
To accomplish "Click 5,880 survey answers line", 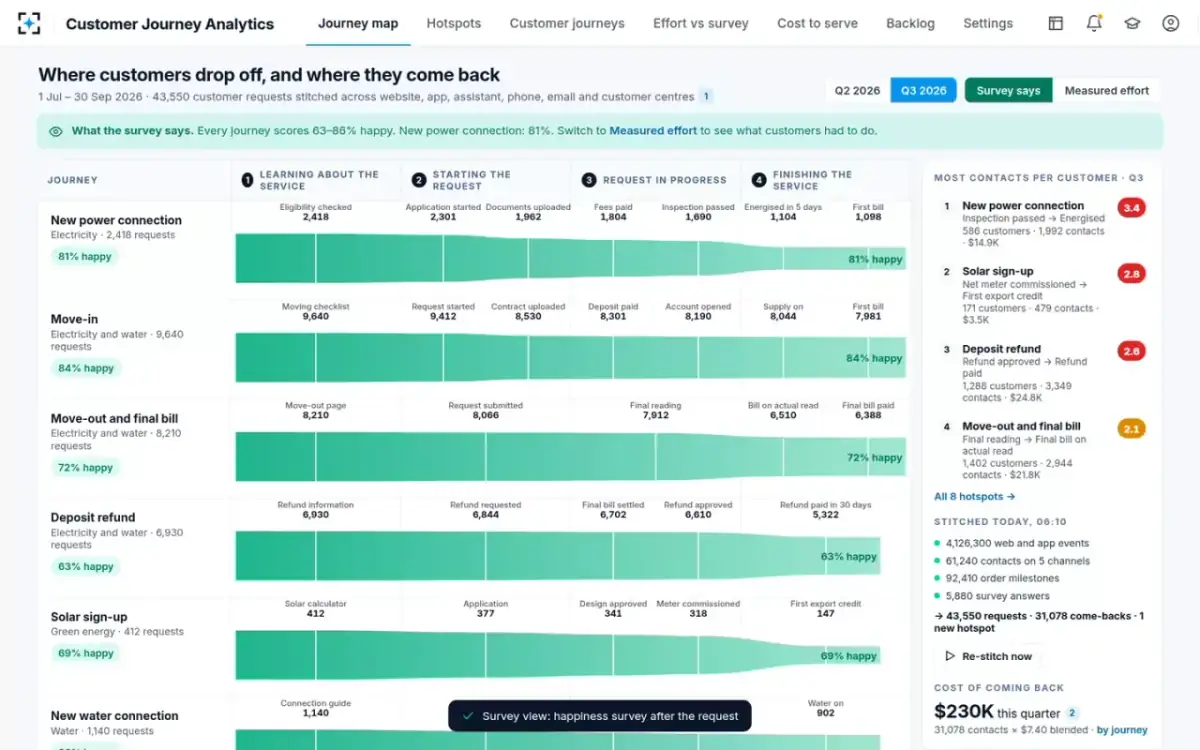I will tap(996, 596).
